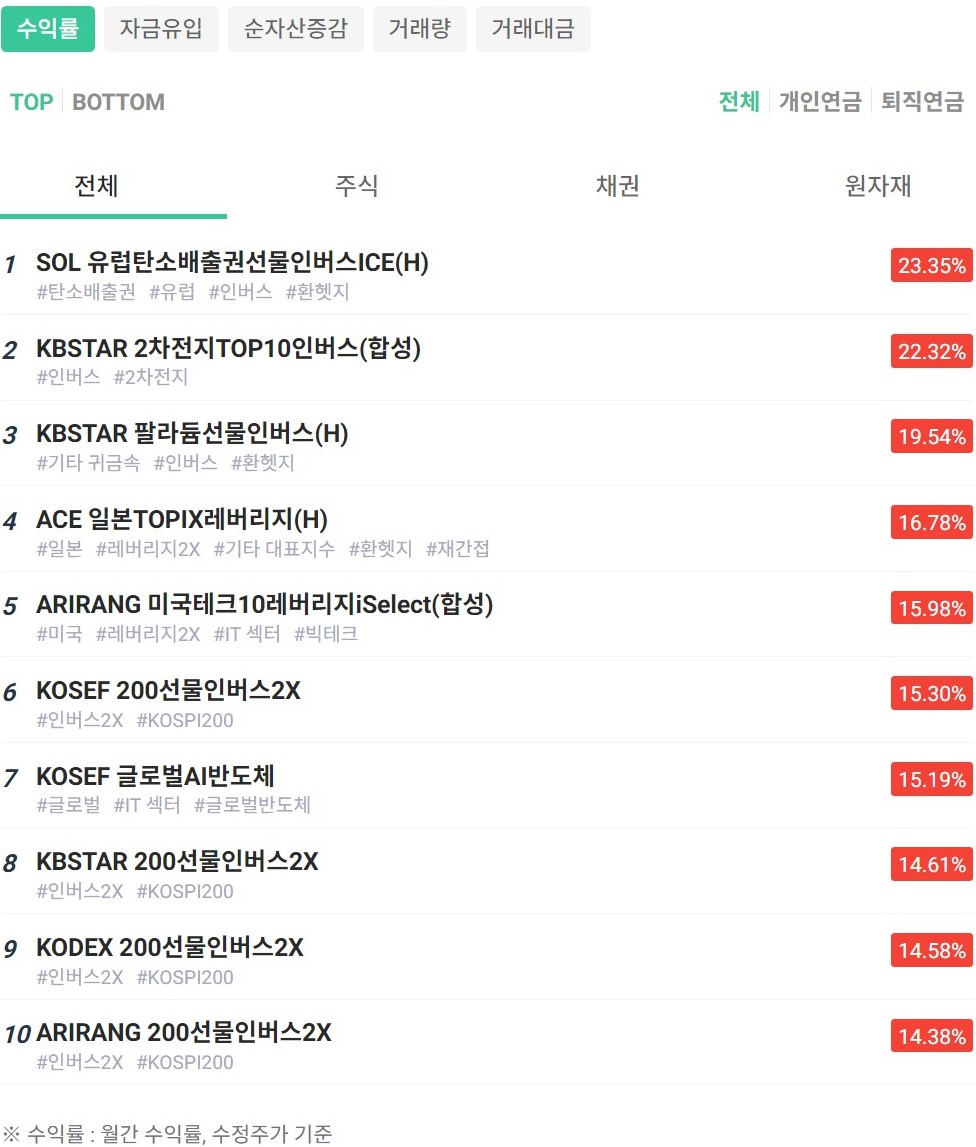This screenshot has height=1147, width=976.
Task: Select the #글로벌반도체 tag
Action: click(x=252, y=805)
